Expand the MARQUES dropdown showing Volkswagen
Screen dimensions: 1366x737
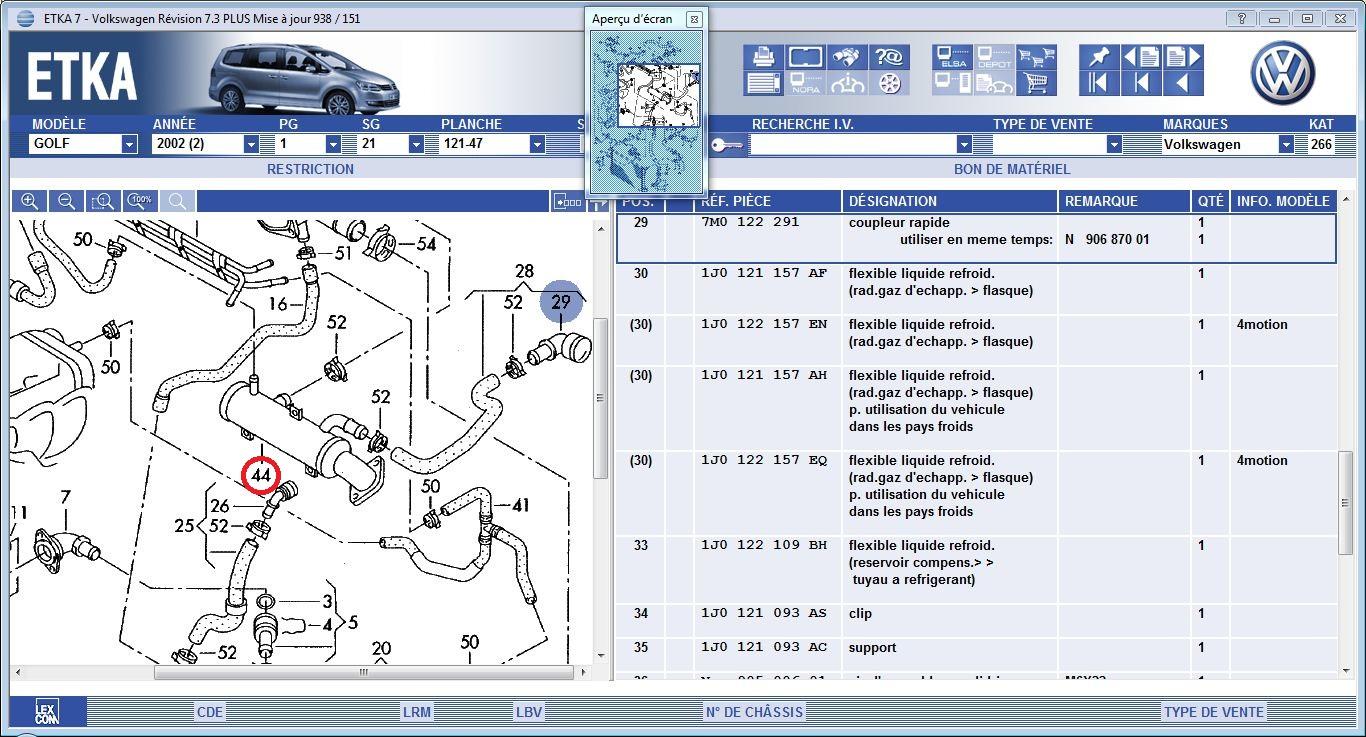[x=1286, y=144]
